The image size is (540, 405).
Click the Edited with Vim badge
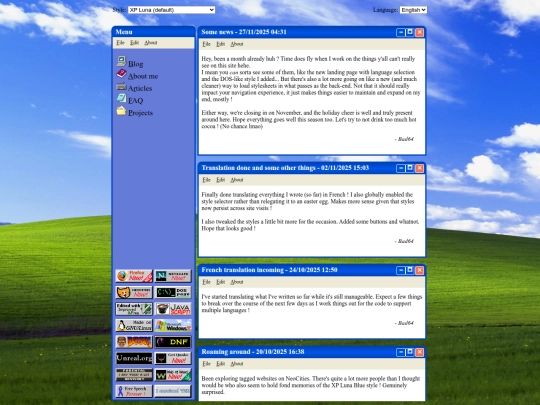tap(134, 309)
